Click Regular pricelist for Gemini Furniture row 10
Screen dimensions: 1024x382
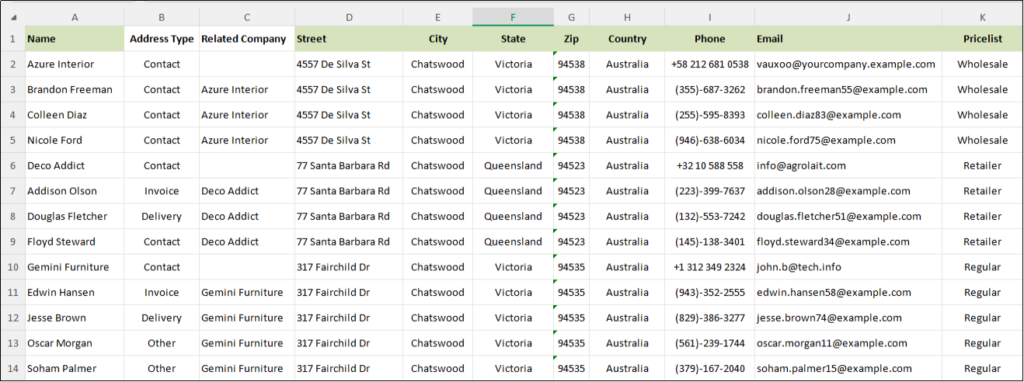982,267
